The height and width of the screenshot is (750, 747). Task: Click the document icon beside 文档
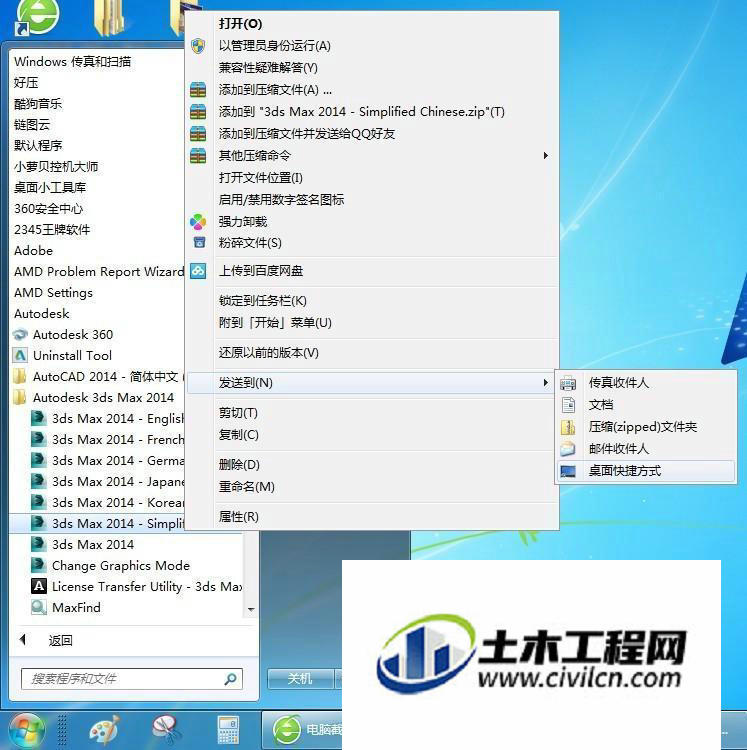pyautogui.click(x=568, y=405)
